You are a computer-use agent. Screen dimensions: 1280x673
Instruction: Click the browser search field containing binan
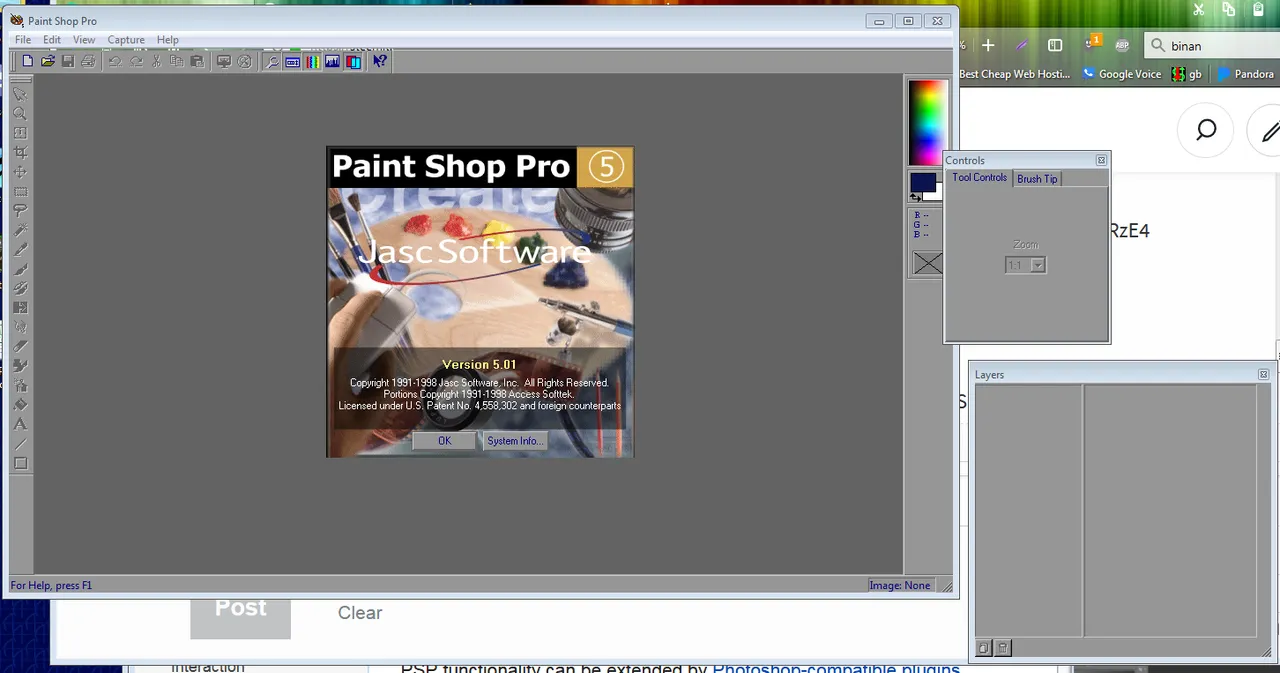1214,45
